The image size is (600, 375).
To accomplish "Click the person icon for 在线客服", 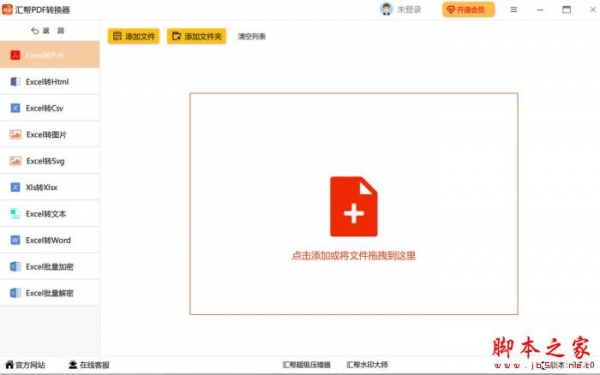I will coord(73,364).
